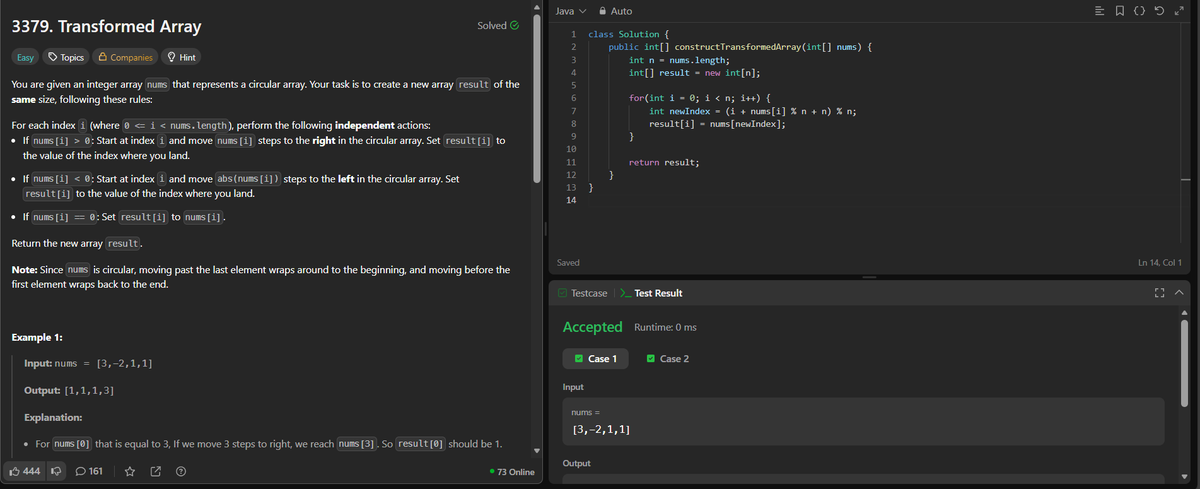
Task: Click line number 7 in the gutter
Action: point(573,111)
